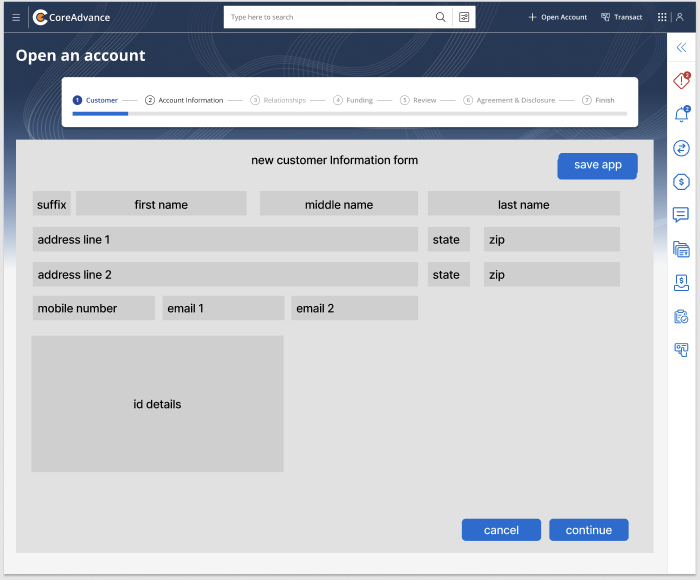Image resolution: width=700 pixels, height=580 pixels.
Task: Click Open Account in header
Action: 558,17
